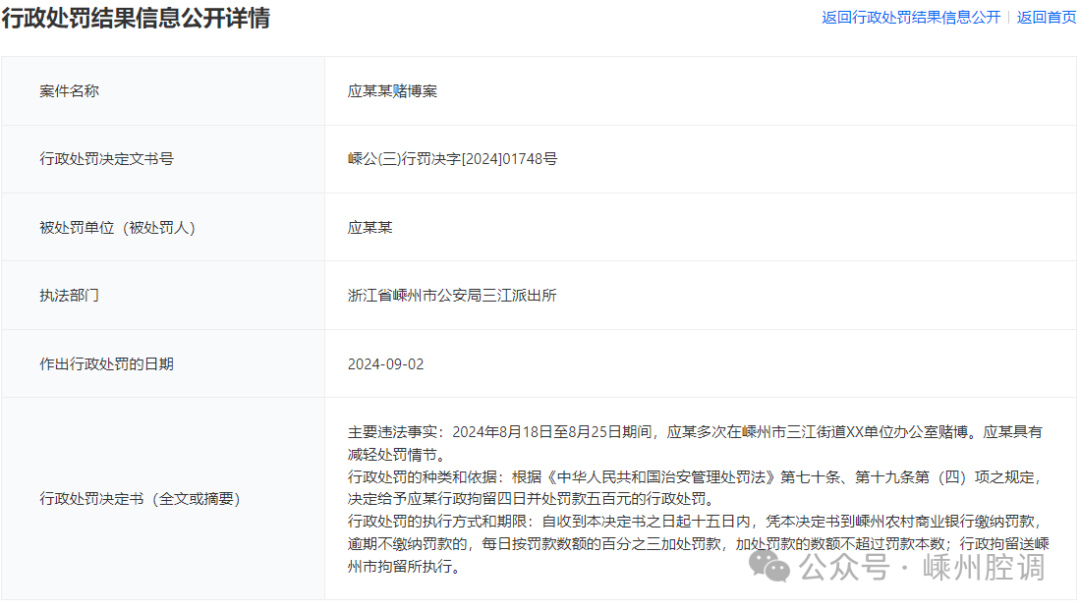Click the document number 嵊公(三)行罚决字[2024]01748号
Viewport: 1080px width, 610px height.
pyautogui.click(x=452, y=159)
